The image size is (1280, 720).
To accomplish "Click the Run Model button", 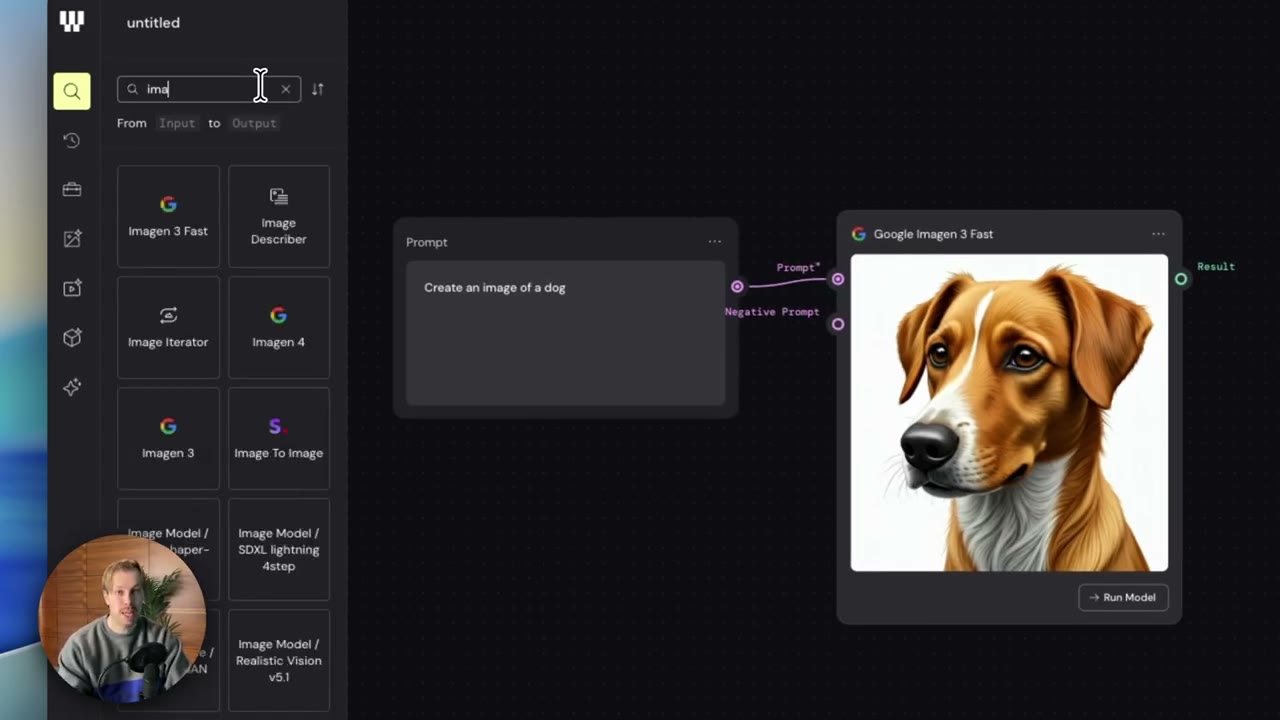I will 1123,597.
